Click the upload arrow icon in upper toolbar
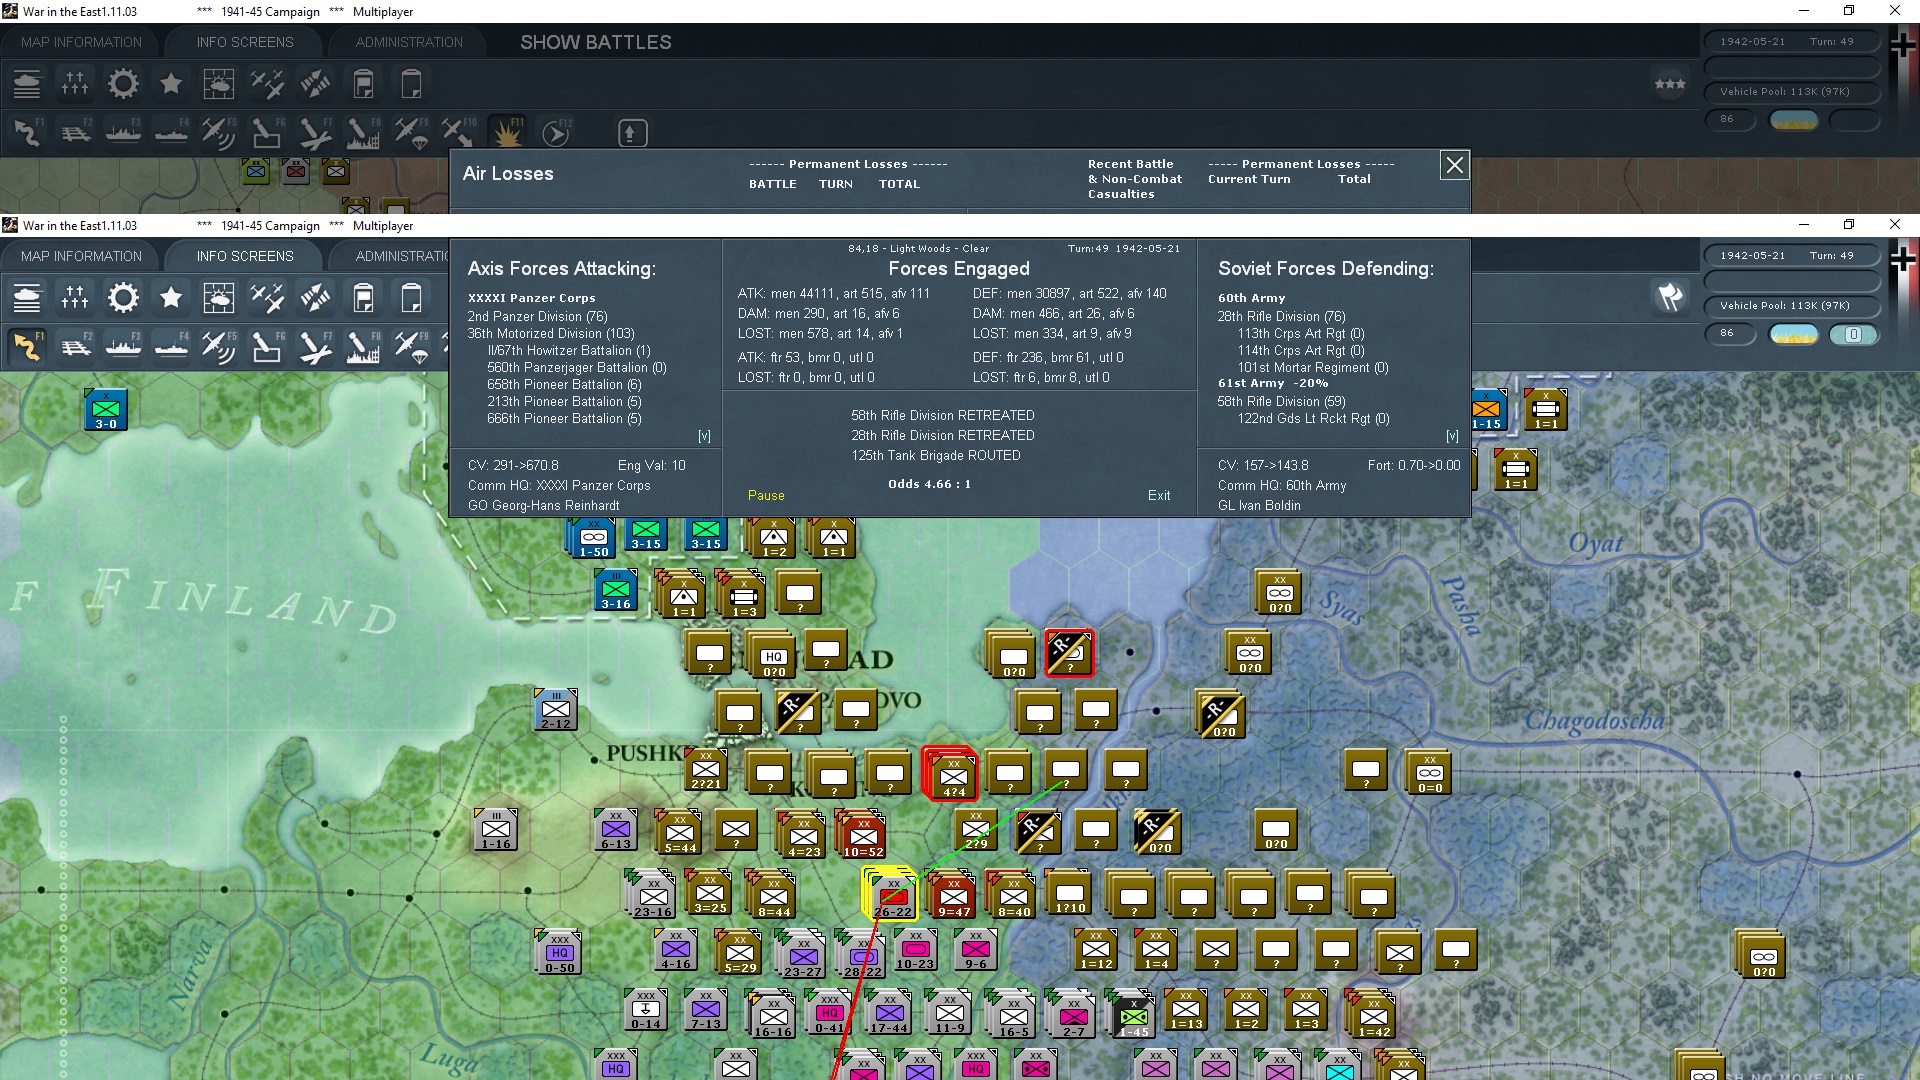This screenshot has width=1920, height=1080. [631, 133]
